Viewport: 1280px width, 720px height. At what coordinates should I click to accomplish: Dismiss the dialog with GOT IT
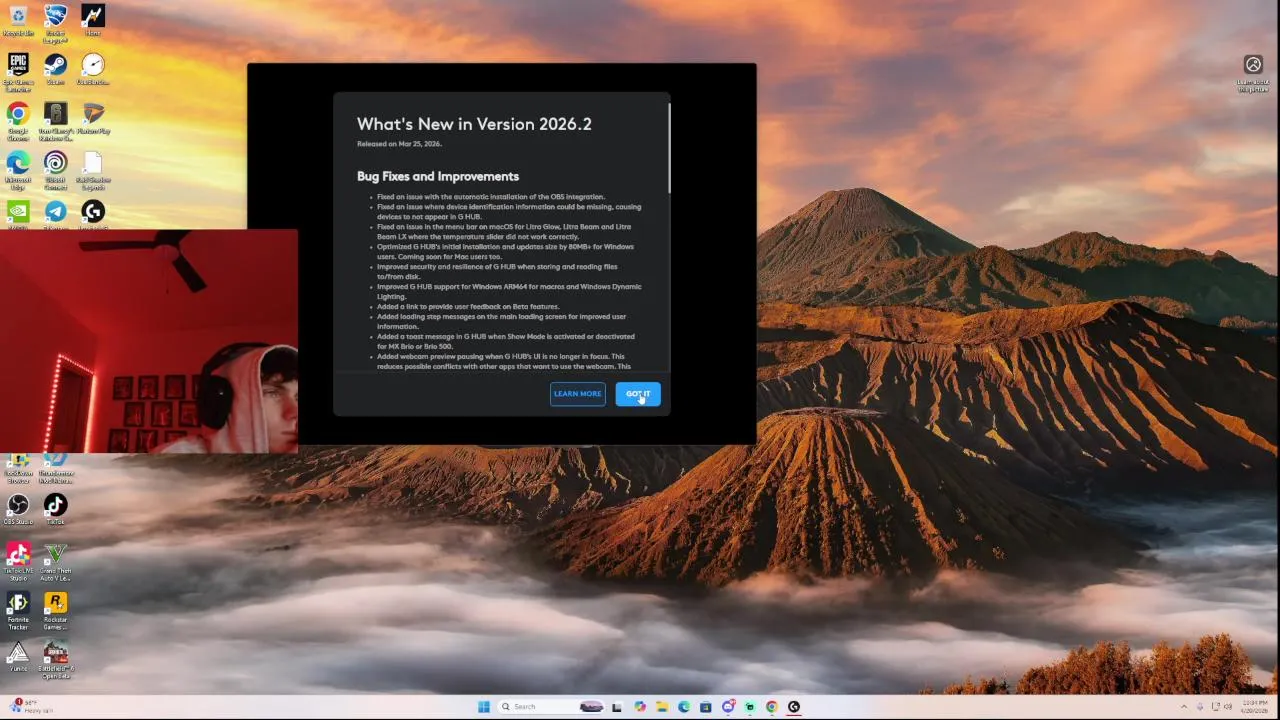point(638,394)
